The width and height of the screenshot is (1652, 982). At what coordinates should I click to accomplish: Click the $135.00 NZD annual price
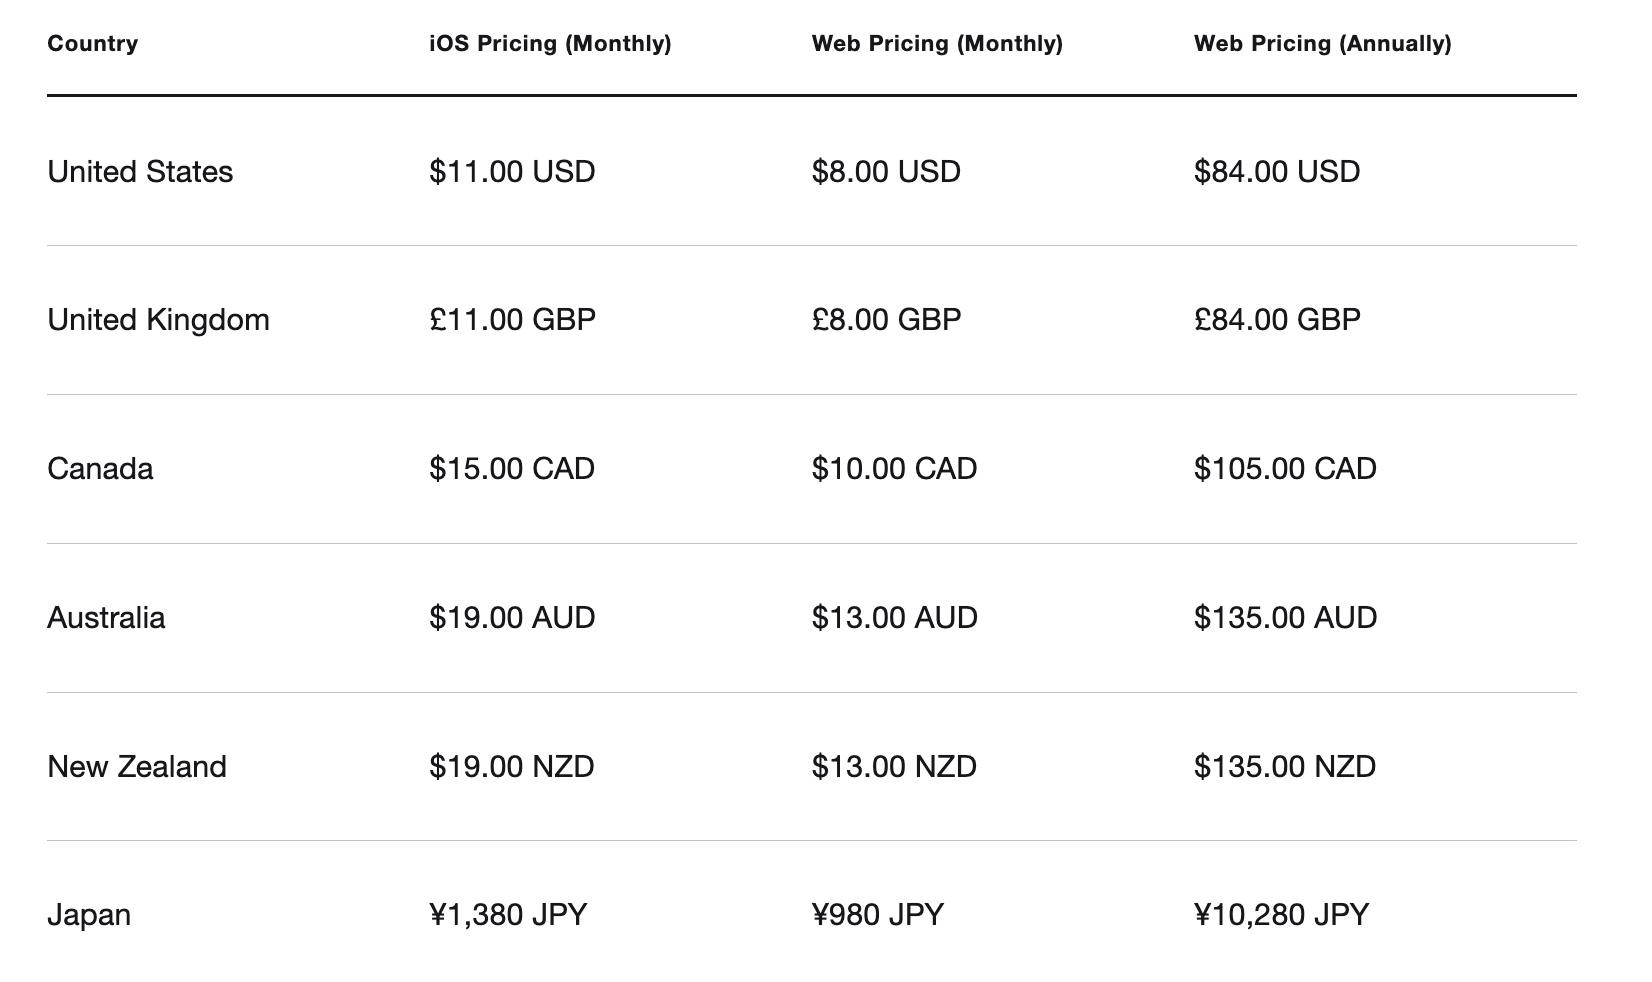tap(1284, 767)
